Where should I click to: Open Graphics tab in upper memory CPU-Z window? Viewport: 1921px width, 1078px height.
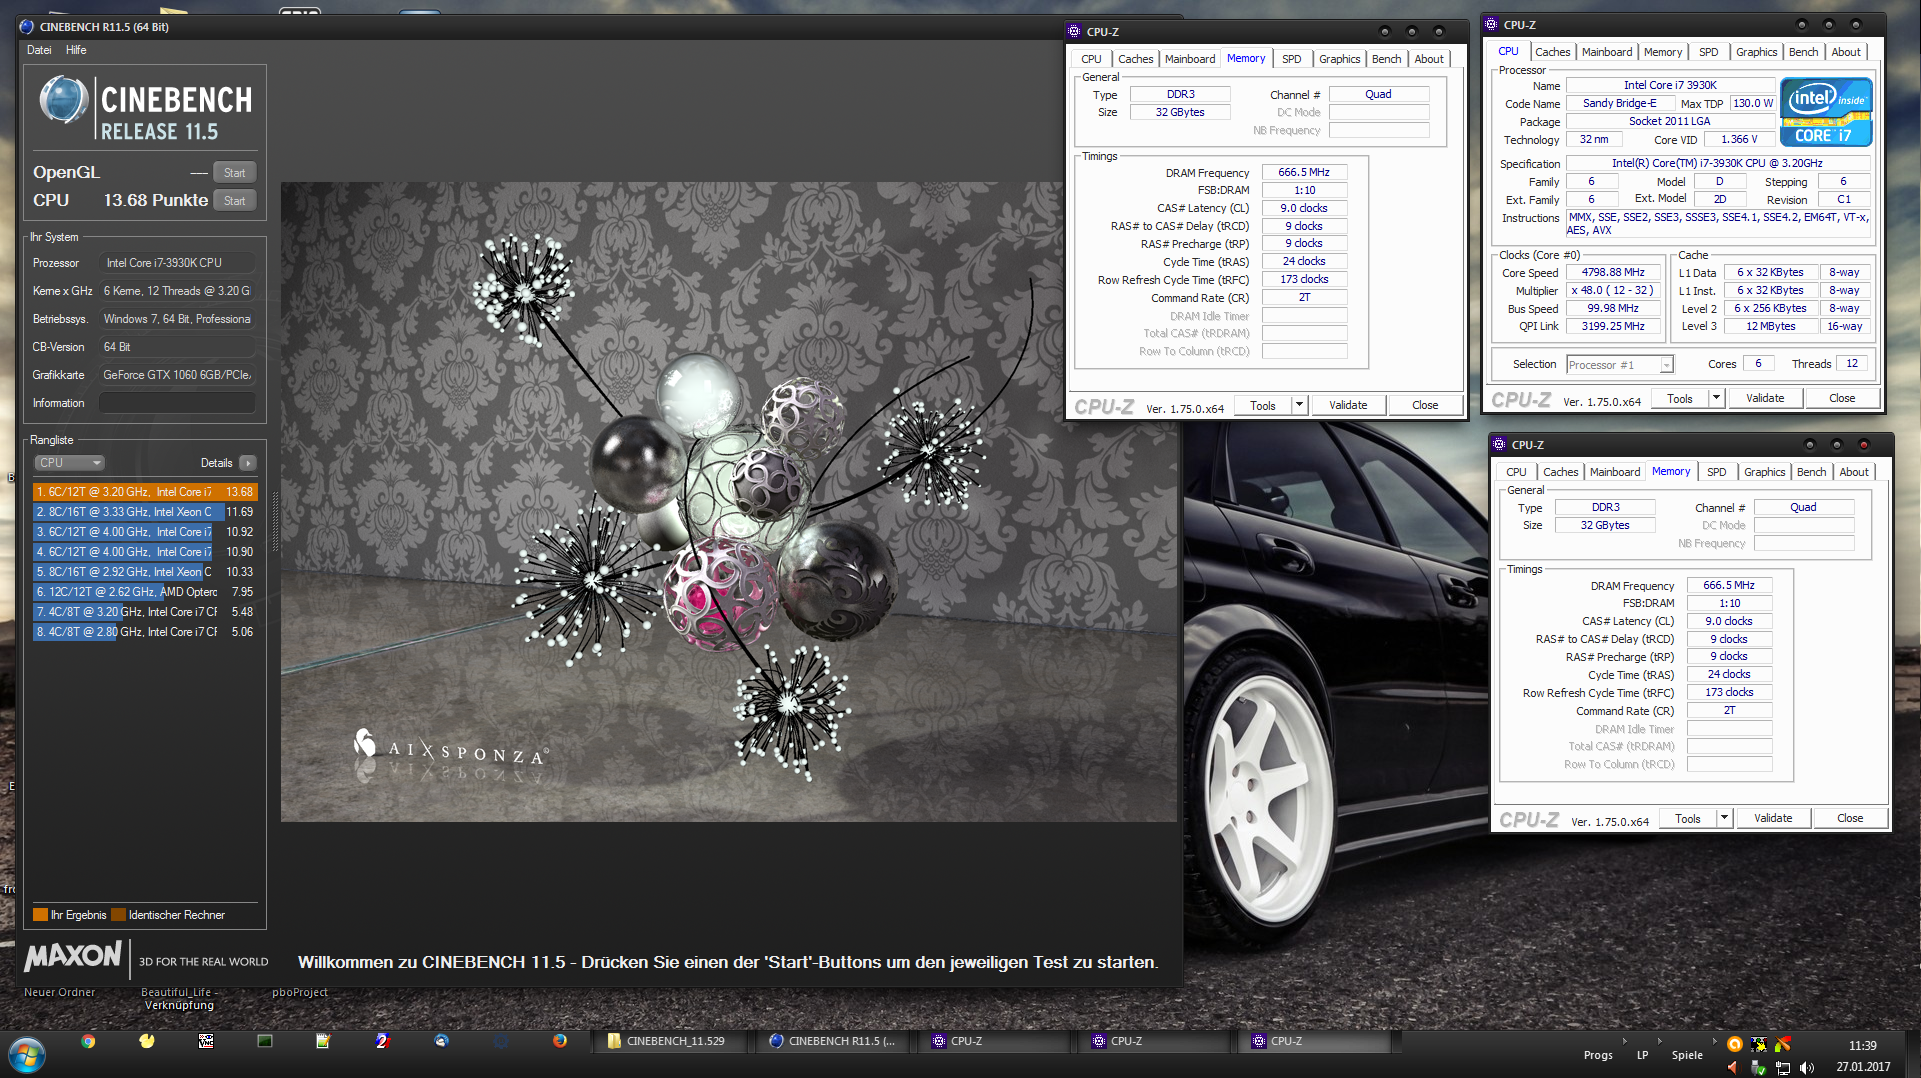(1339, 59)
